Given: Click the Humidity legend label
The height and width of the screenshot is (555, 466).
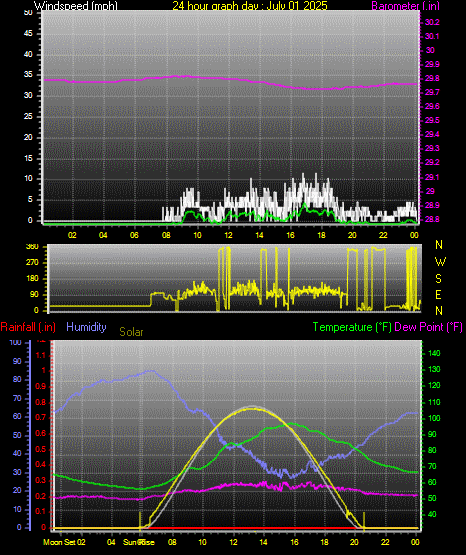Looking at the screenshot, I should 86,327.
